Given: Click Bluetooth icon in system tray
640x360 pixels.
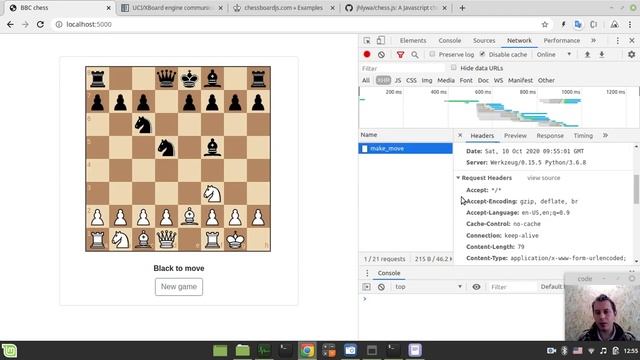Looking at the screenshot, I should pos(564,351).
